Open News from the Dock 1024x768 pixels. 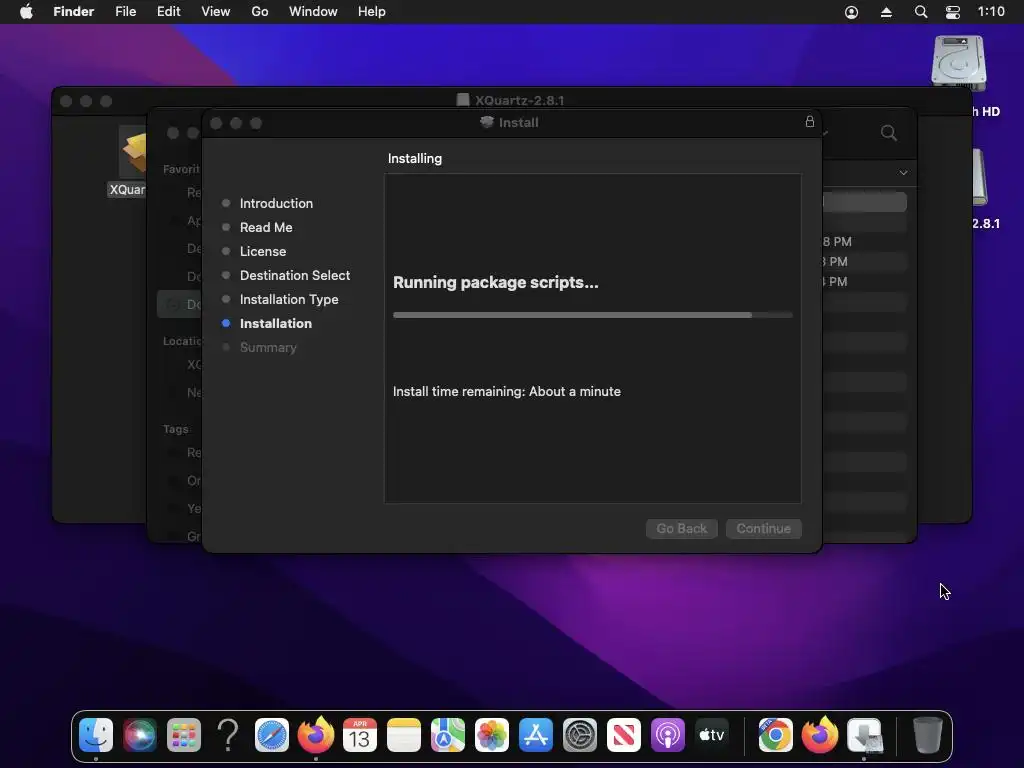click(x=624, y=735)
